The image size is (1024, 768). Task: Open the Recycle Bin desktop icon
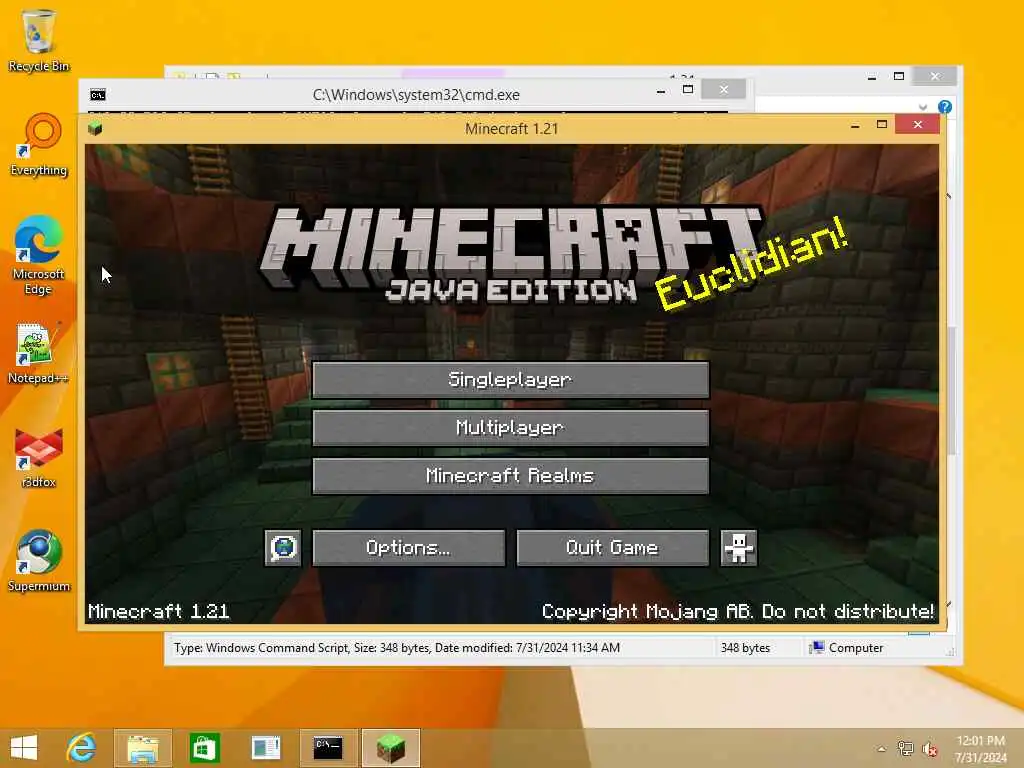39,40
